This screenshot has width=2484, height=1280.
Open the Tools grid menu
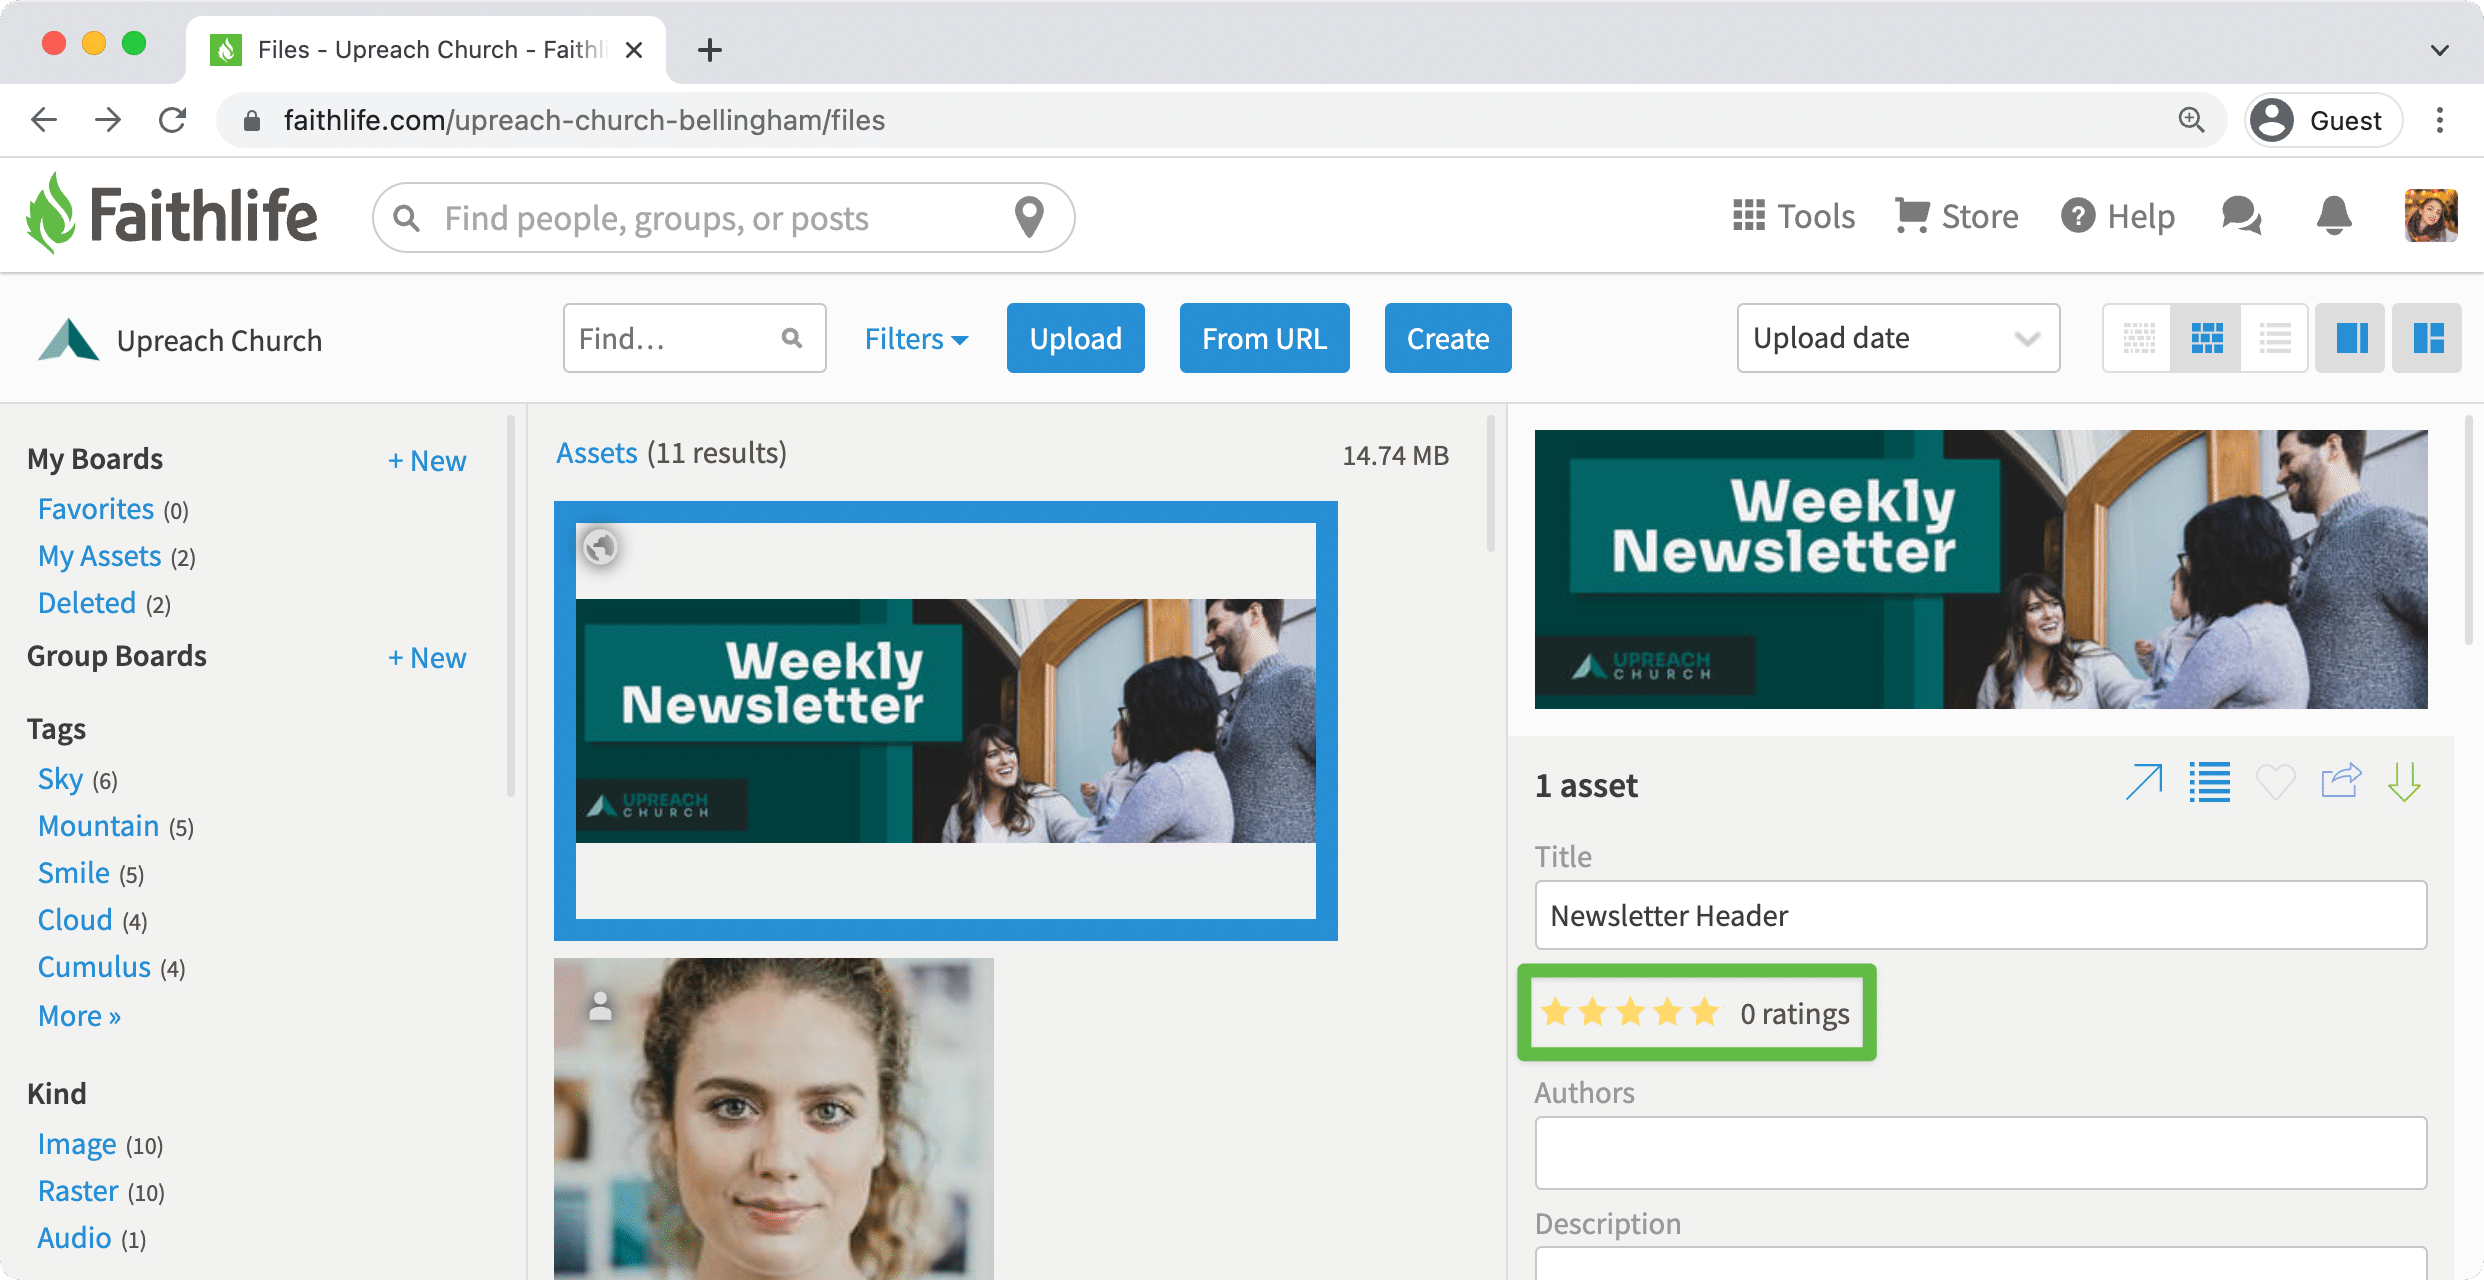coord(1794,216)
